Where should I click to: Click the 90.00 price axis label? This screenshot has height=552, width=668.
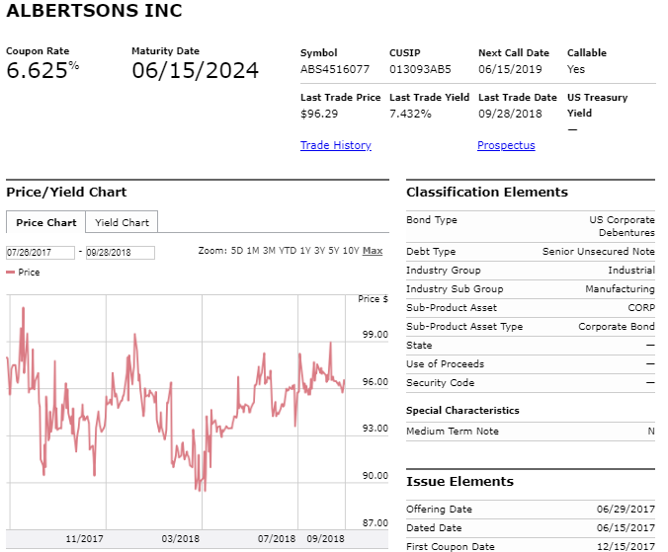(x=375, y=476)
